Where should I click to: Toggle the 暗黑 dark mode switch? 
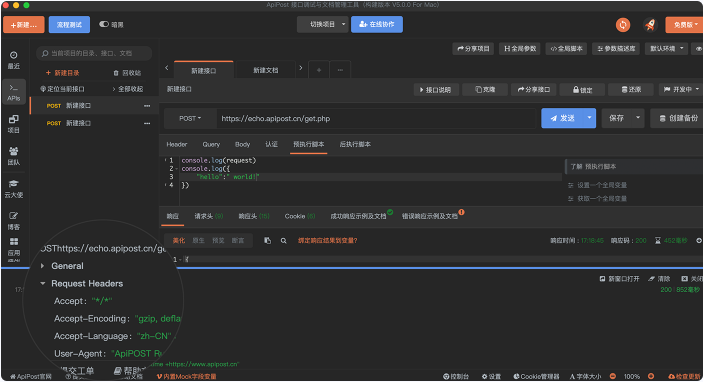click(104, 24)
